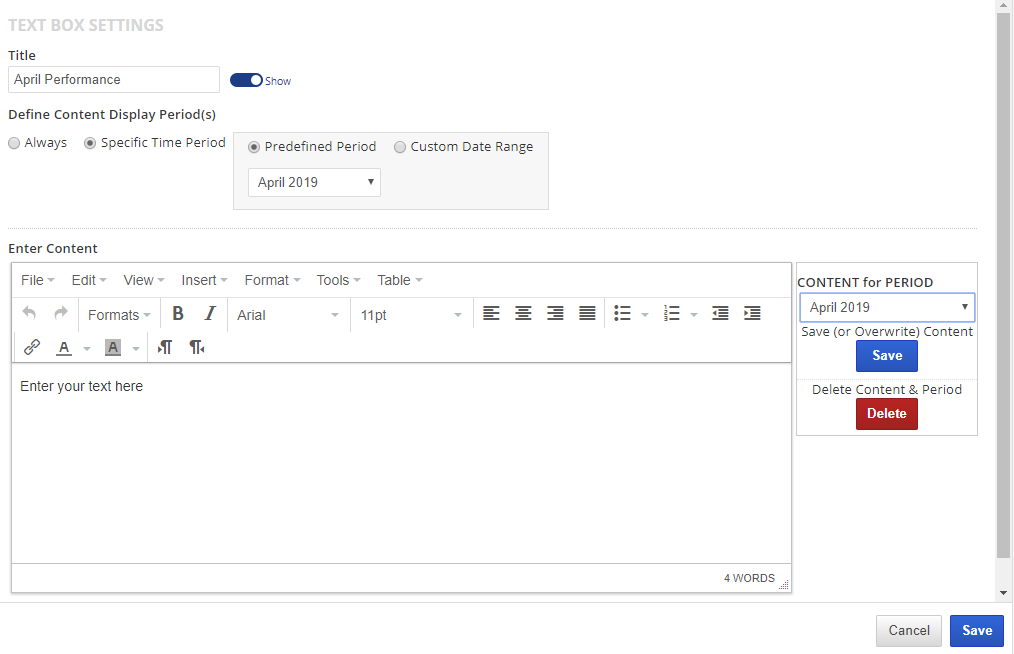Open the Table menu
Viewport: 1014px width, 654px height.
pos(399,280)
